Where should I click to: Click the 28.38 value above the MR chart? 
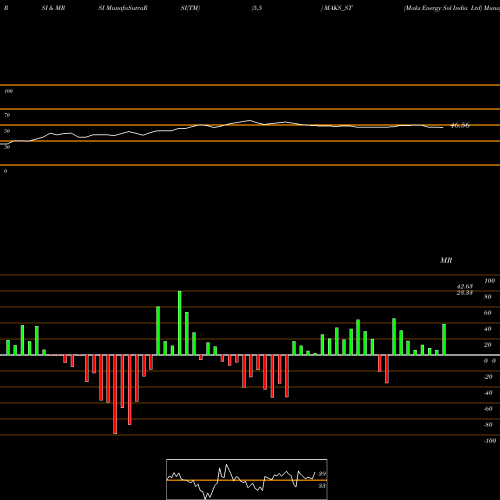465,293
